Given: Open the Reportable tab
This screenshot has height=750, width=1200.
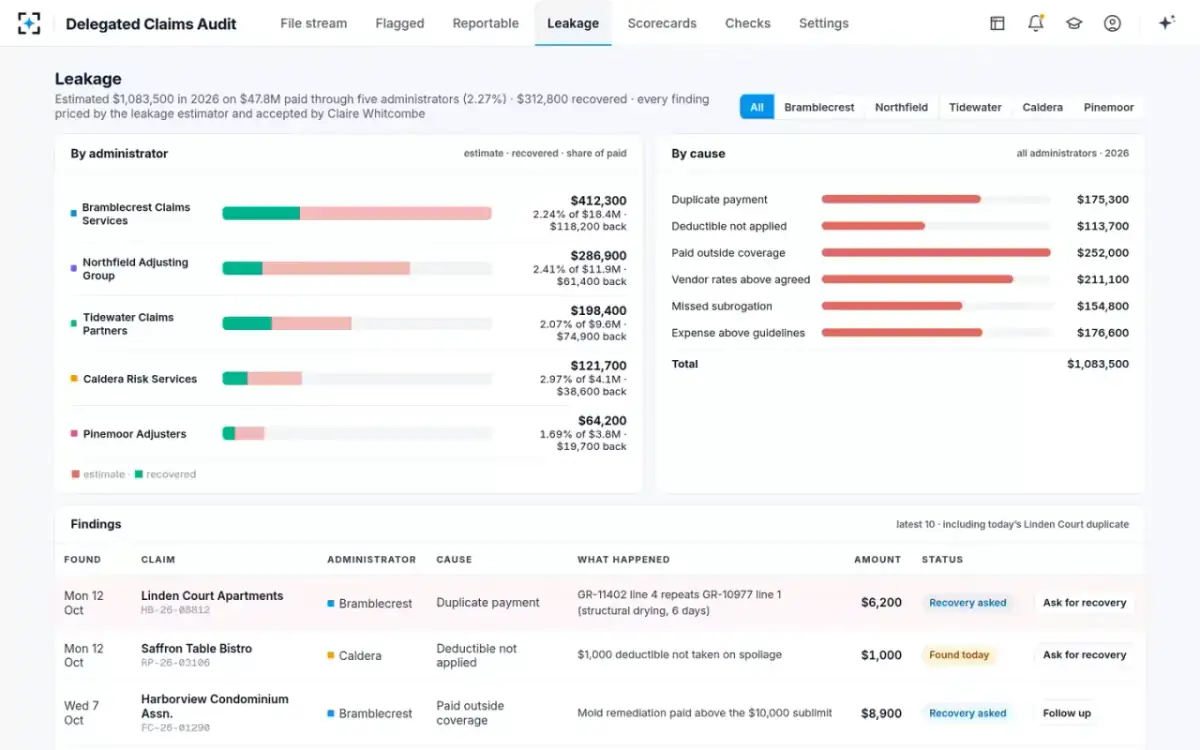Looking at the screenshot, I should (x=486, y=23).
